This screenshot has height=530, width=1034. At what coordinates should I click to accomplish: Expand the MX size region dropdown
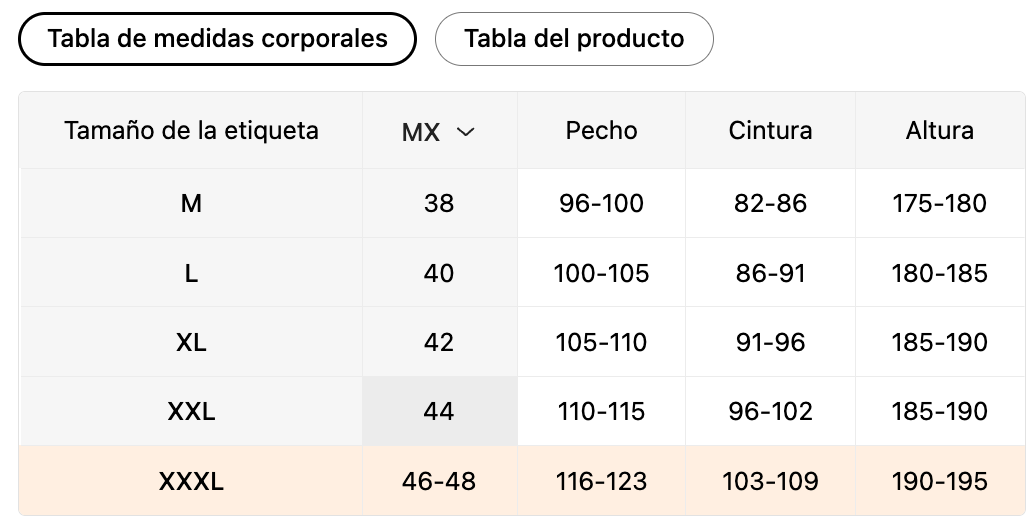(439, 132)
